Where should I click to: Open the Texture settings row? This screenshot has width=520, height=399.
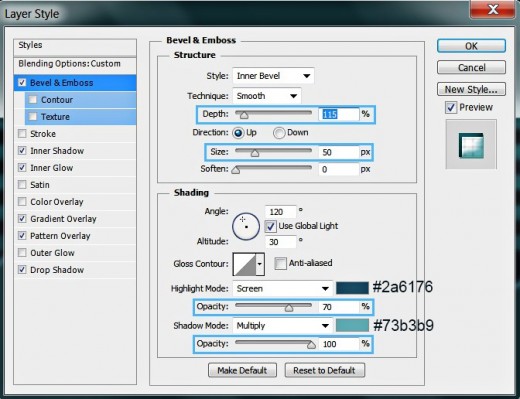point(80,117)
